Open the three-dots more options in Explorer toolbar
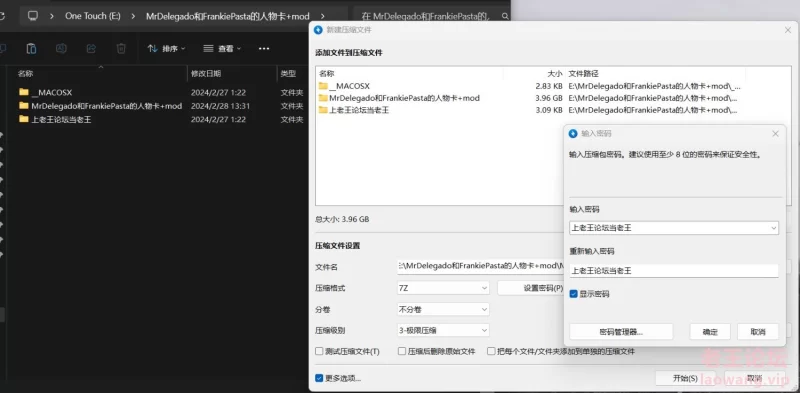 [x=263, y=48]
